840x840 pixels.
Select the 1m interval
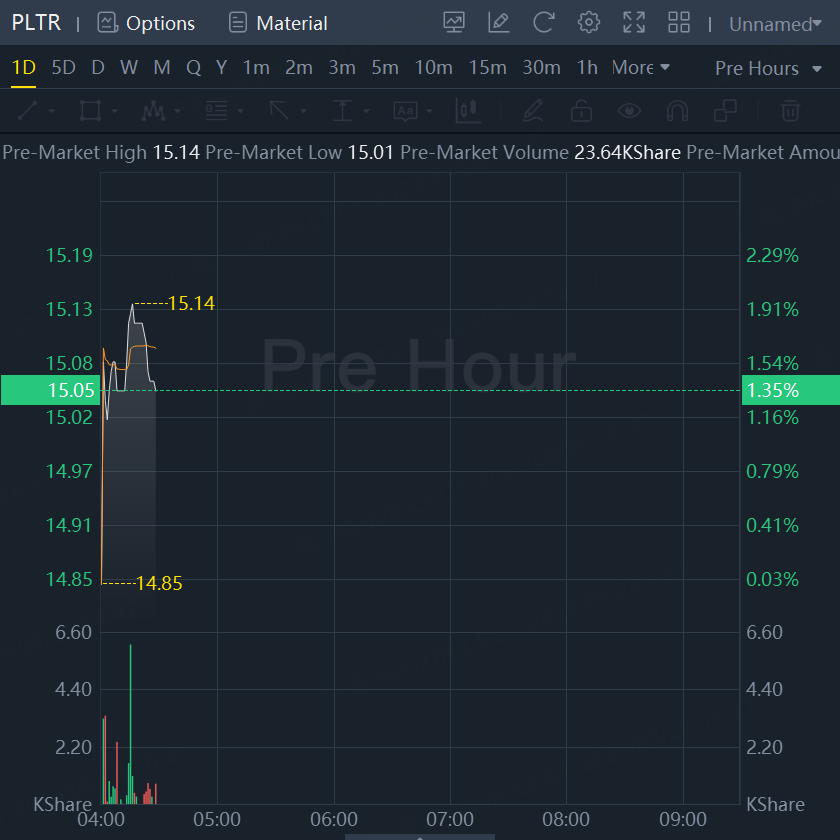coord(256,68)
